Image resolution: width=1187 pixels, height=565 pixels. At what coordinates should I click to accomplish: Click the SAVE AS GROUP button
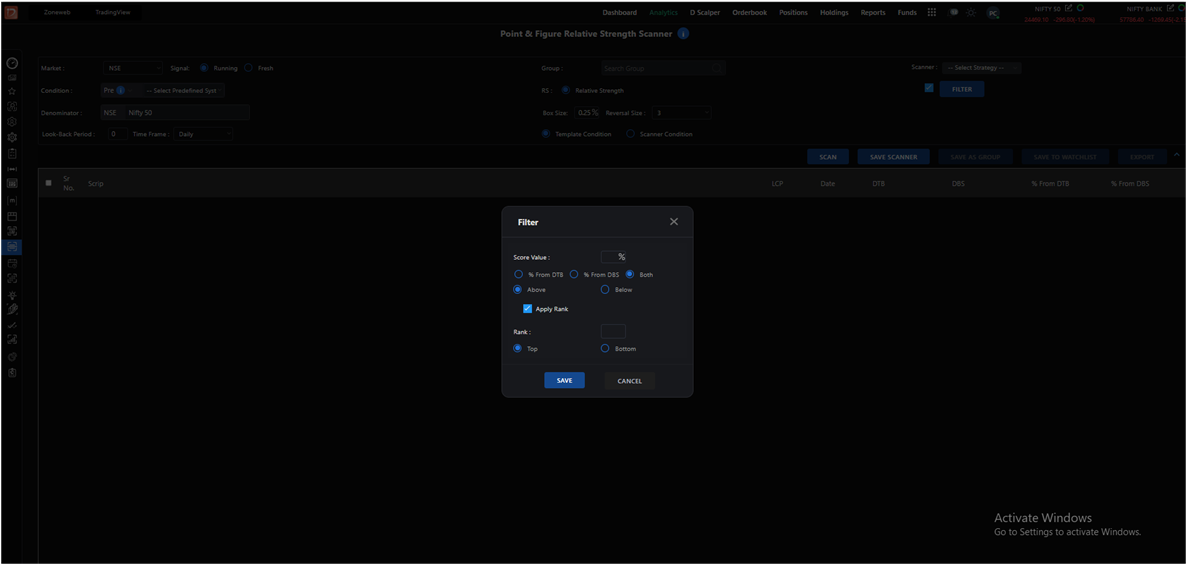(x=976, y=157)
